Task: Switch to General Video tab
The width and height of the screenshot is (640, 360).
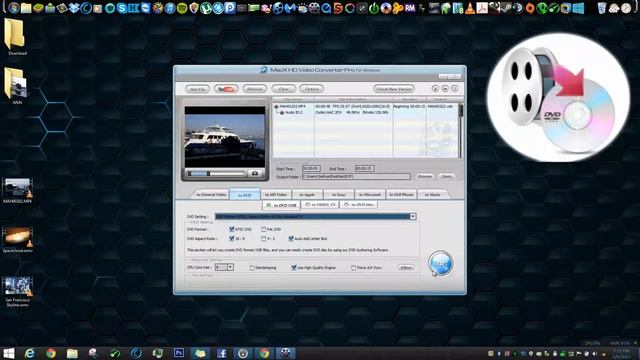Action: click(211, 195)
